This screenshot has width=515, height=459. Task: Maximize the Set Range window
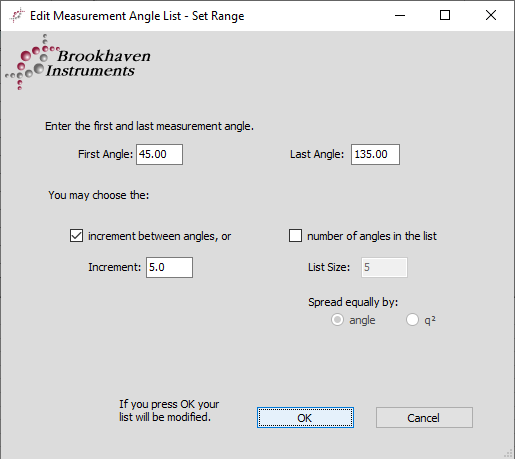point(445,15)
